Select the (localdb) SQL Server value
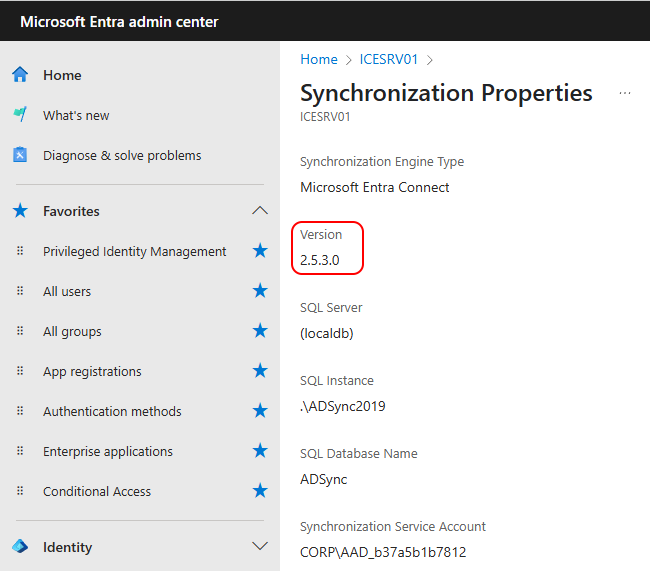Image resolution: width=650 pixels, height=571 pixels. (x=327, y=333)
